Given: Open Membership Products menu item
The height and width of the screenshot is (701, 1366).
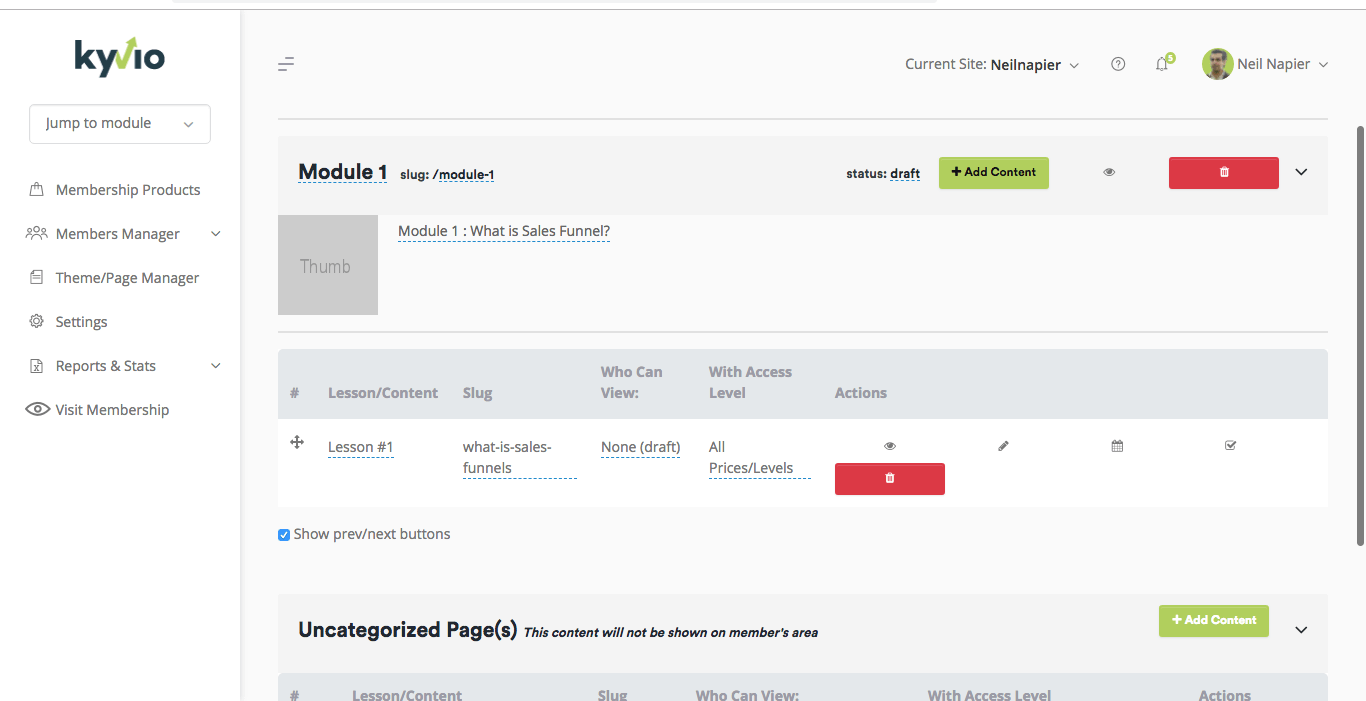Looking at the screenshot, I should pyautogui.click(x=128, y=189).
